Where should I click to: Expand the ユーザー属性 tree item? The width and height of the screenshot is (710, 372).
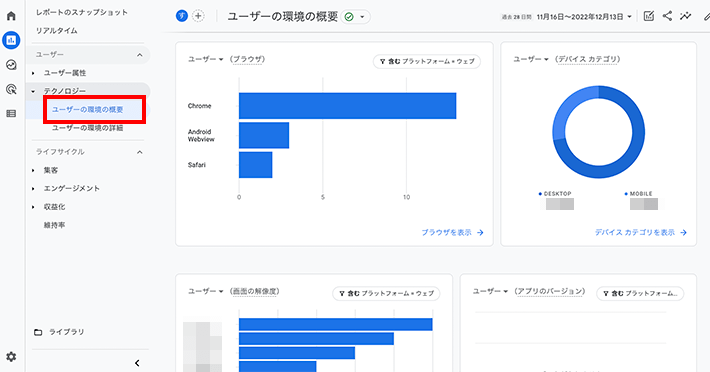pyautogui.click(x=33, y=73)
